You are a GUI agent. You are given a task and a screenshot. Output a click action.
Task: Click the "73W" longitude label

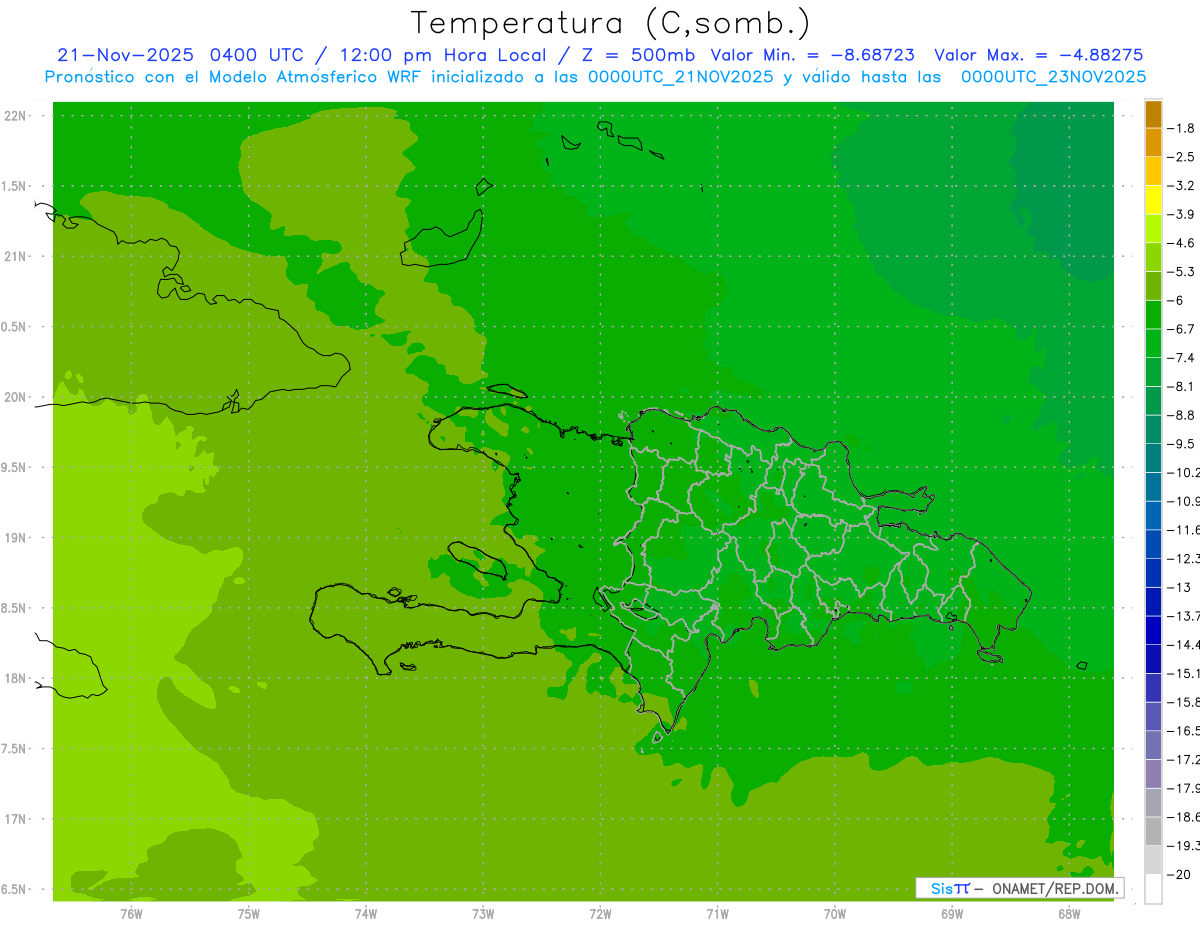483,914
